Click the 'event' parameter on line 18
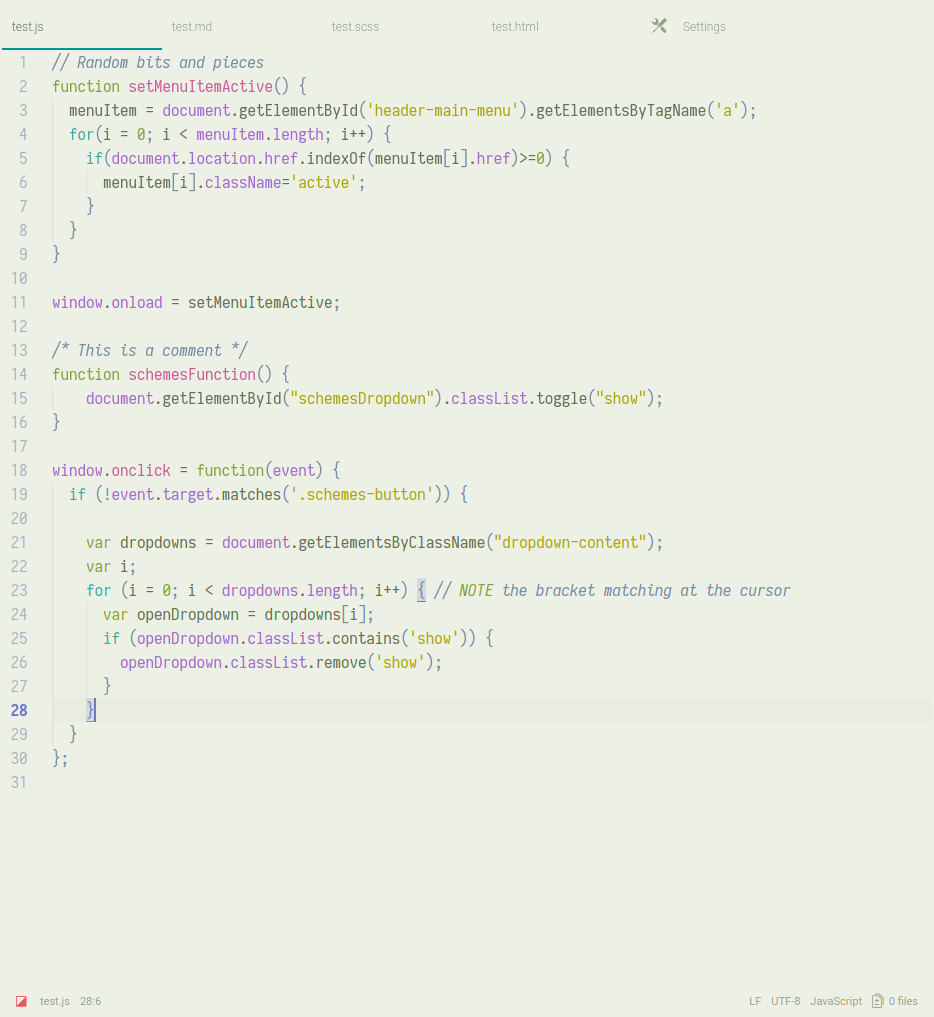The height and width of the screenshot is (1017, 934). 294,470
